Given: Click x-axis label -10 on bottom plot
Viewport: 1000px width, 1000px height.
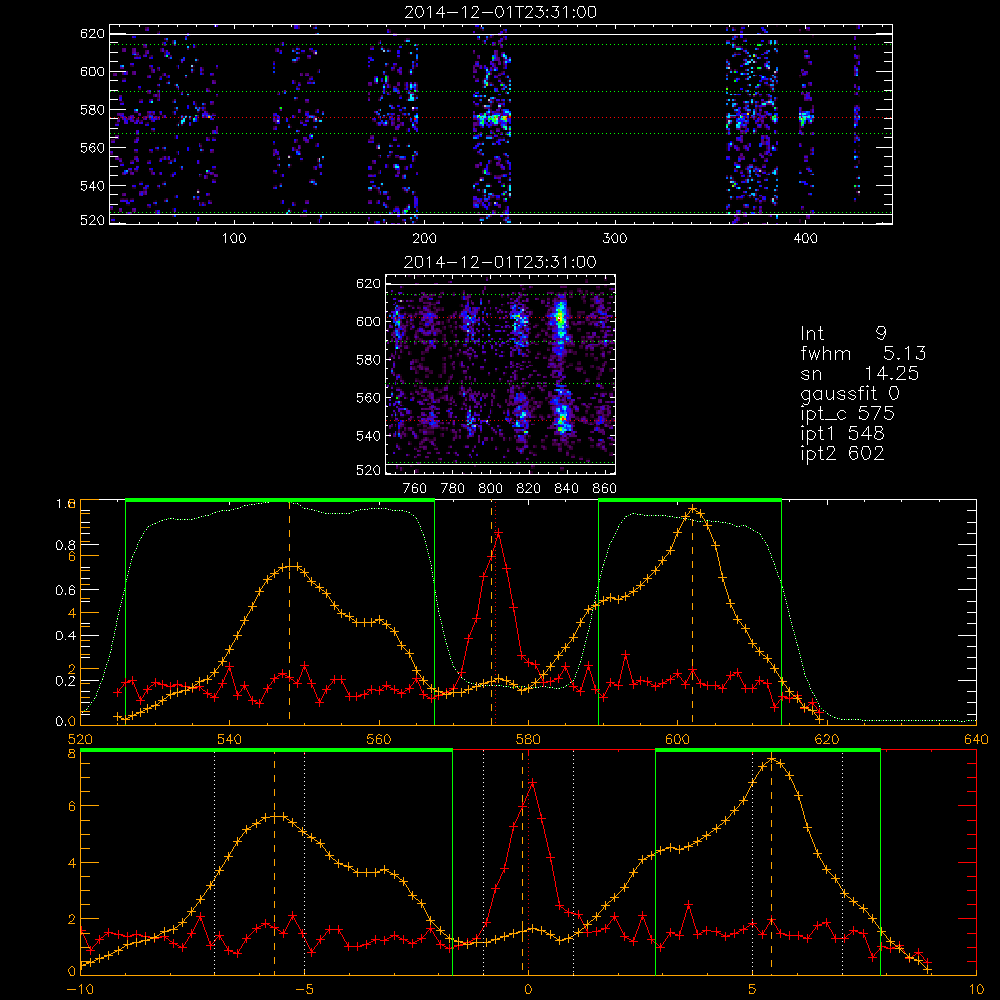Looking at the screenshot, I should coord(80,990).
